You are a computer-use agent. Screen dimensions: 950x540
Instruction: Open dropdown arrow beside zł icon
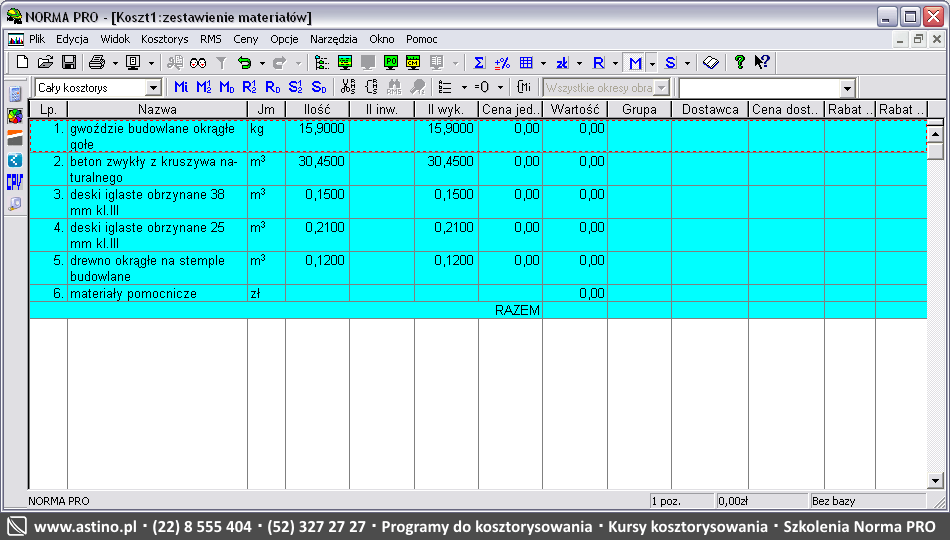(579, 63)
